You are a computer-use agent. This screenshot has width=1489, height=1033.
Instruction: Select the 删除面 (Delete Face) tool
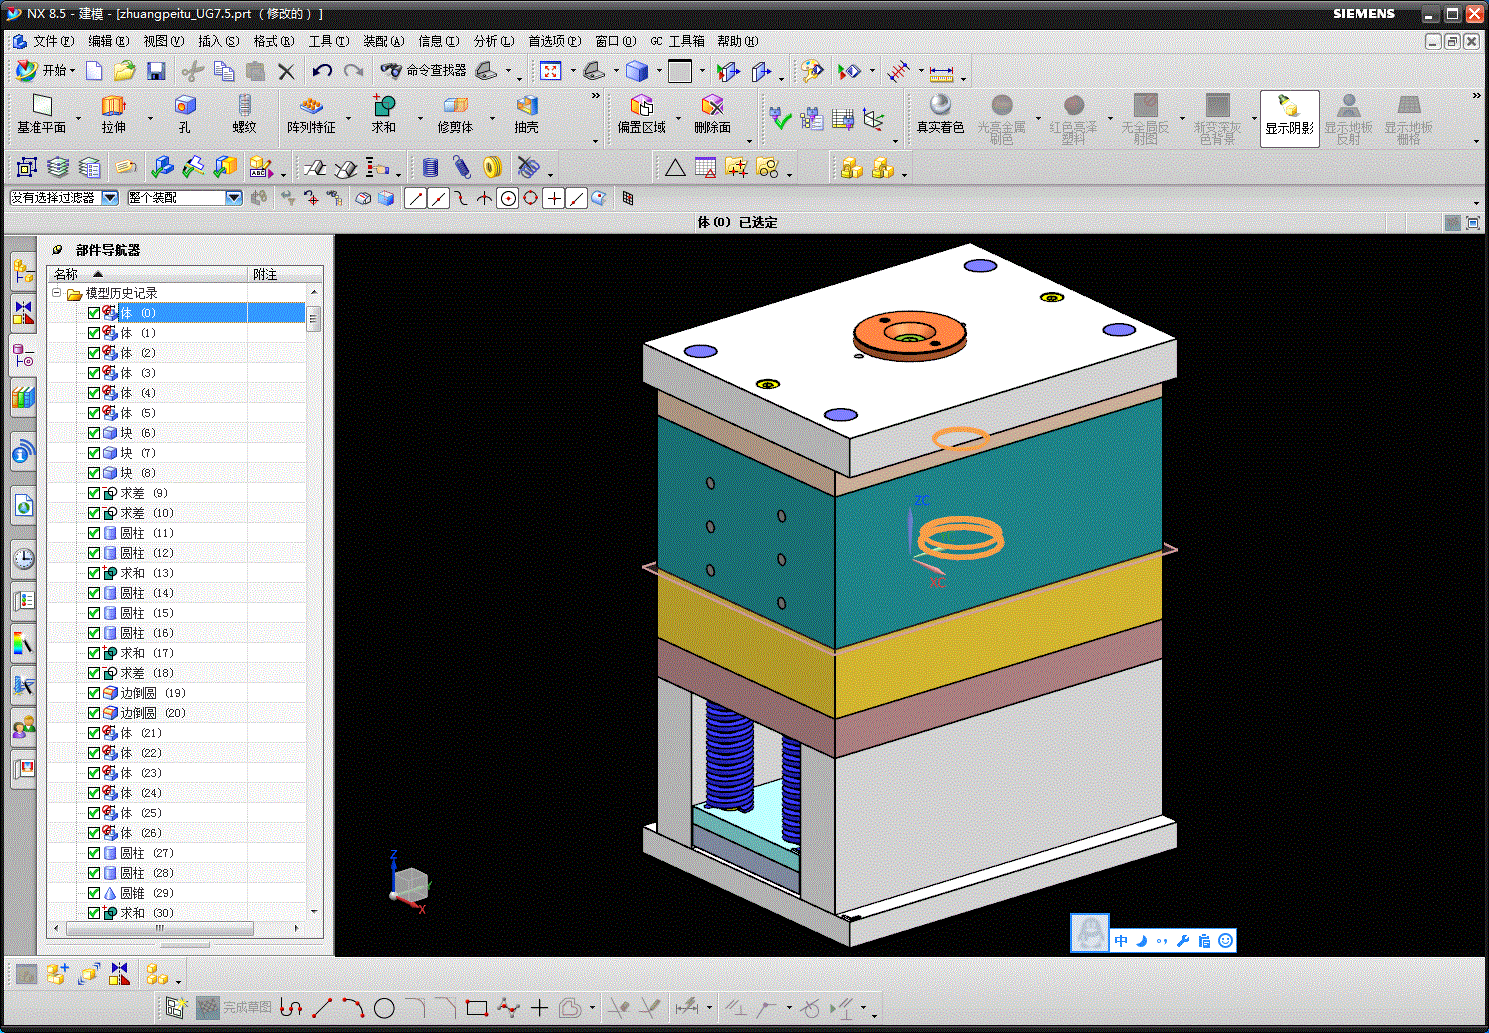coord(712,114)
